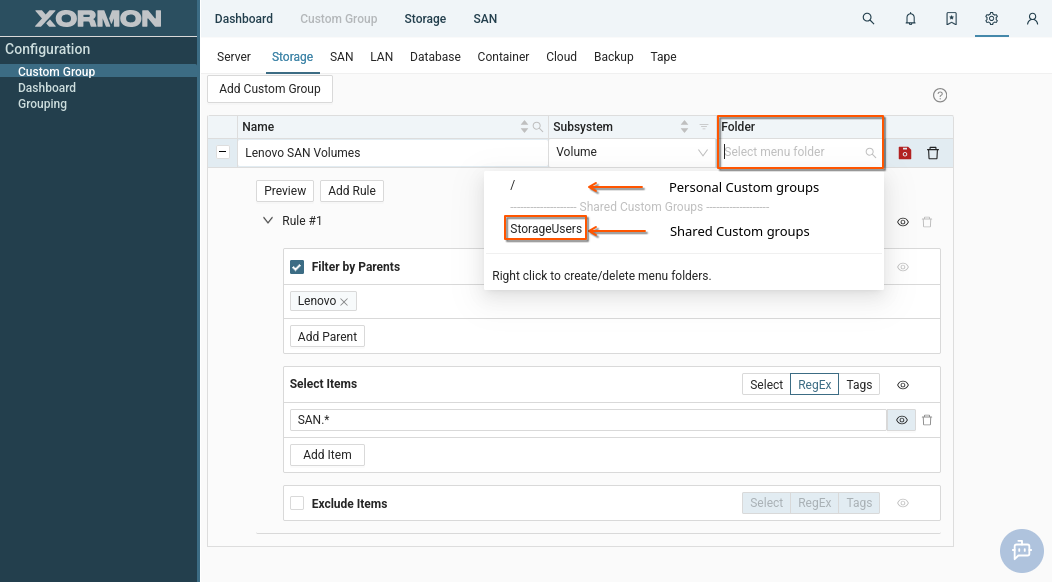The height and width of the screenshot is (582, 1052).
Task: Click the search icon in top bar
Action: click(868, 19)
